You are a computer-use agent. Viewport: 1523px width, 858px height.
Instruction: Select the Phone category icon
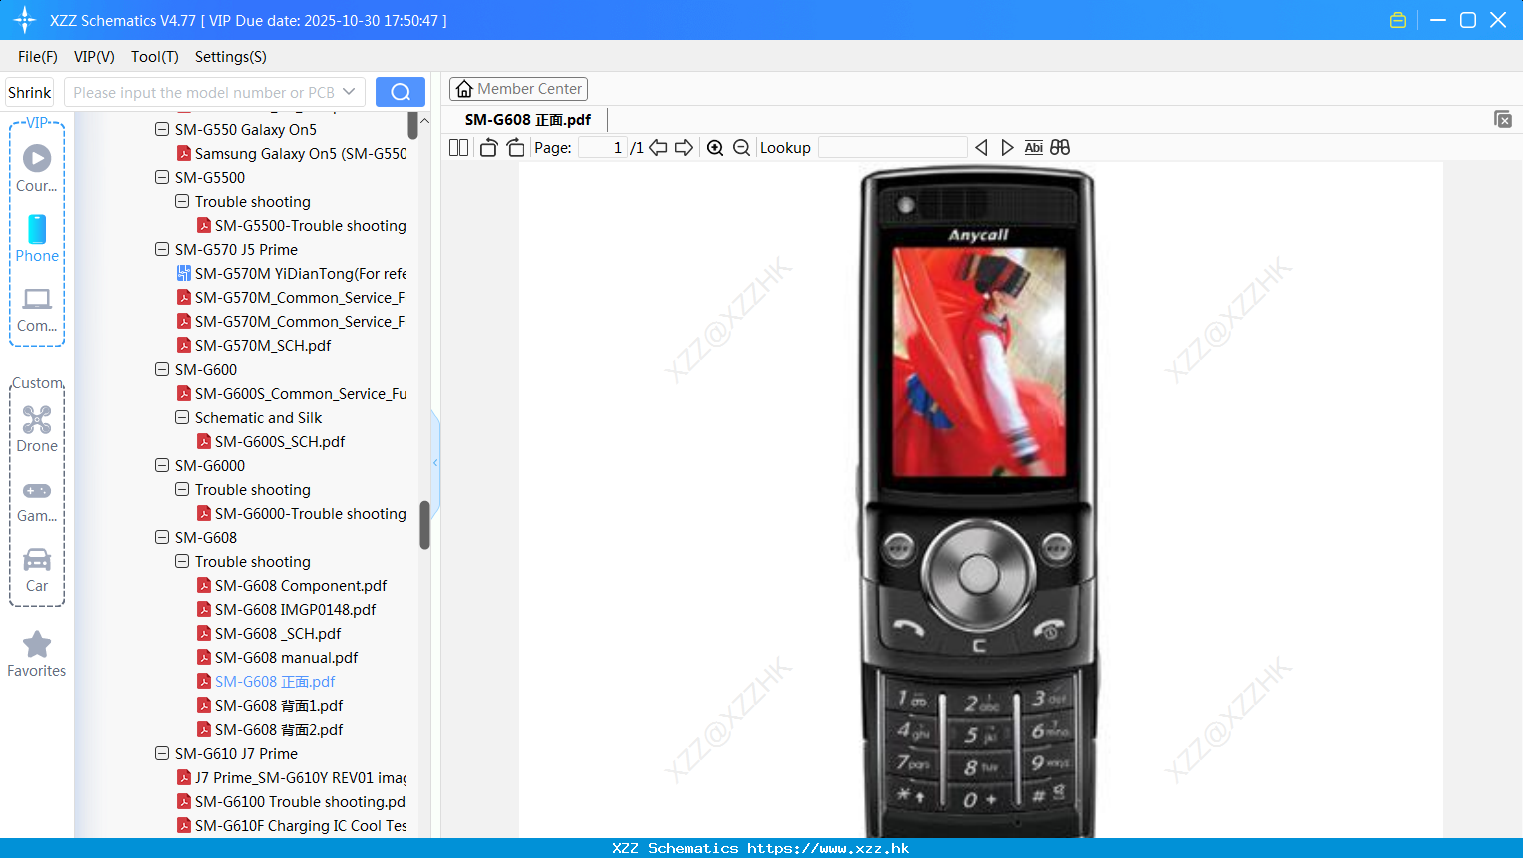[37, 239]
